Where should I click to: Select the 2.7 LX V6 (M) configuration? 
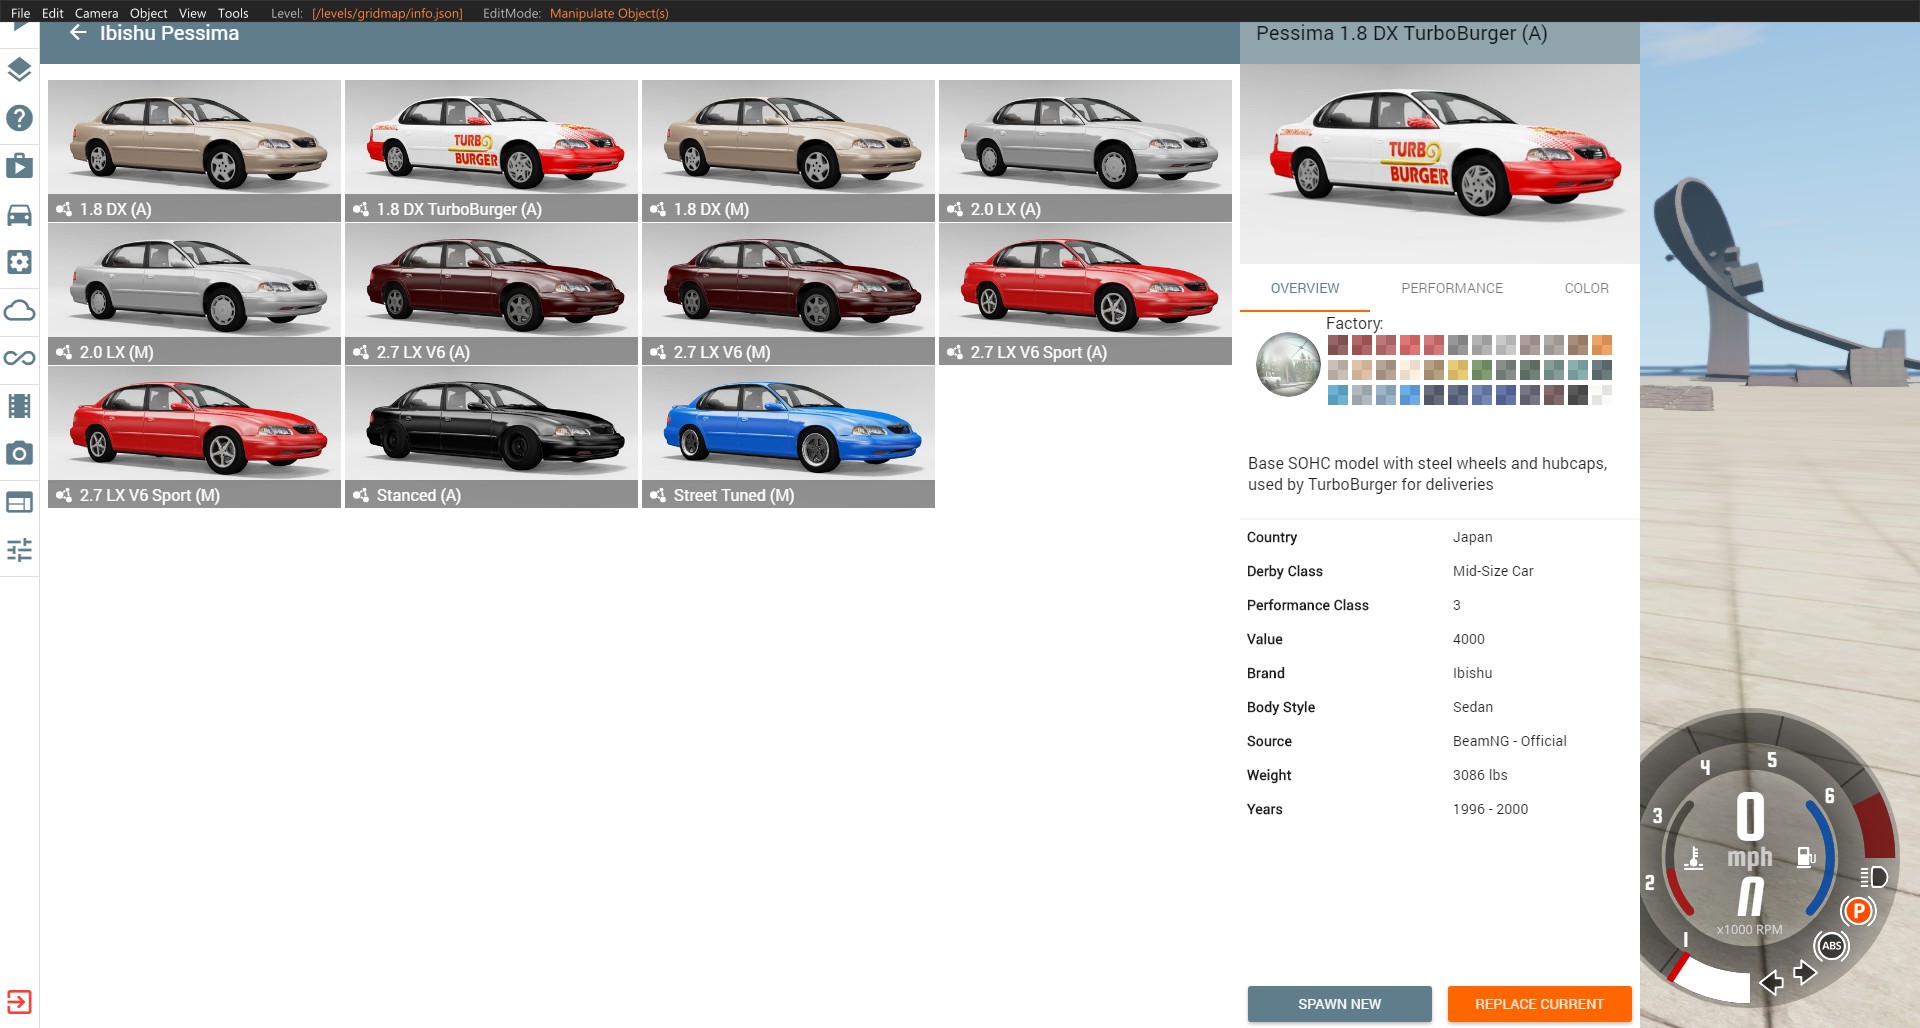click(788, 294)
